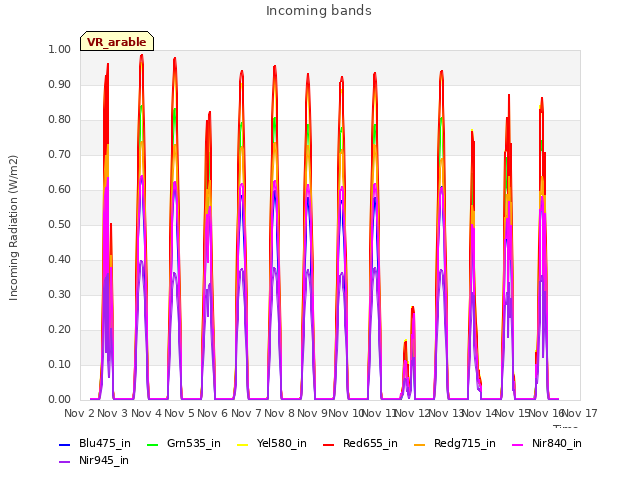Click the 0.00 y-axis tick label
Screen dimensions: 640x480
pyautogui.click(x=60, y=399)
